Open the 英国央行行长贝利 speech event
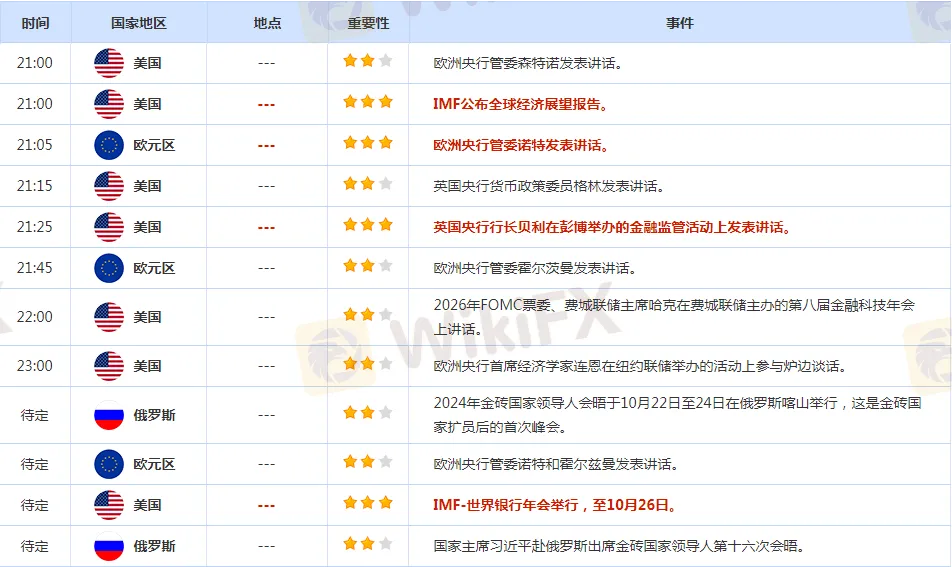Viewport: 952px width, 567px height. [x=612, y=227]
